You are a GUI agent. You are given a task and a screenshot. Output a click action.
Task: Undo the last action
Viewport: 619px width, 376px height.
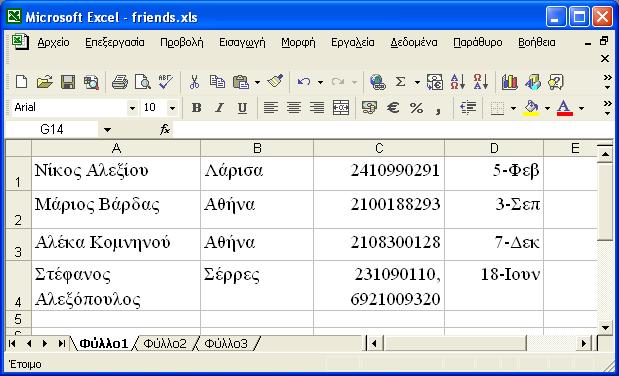[304, 82]
